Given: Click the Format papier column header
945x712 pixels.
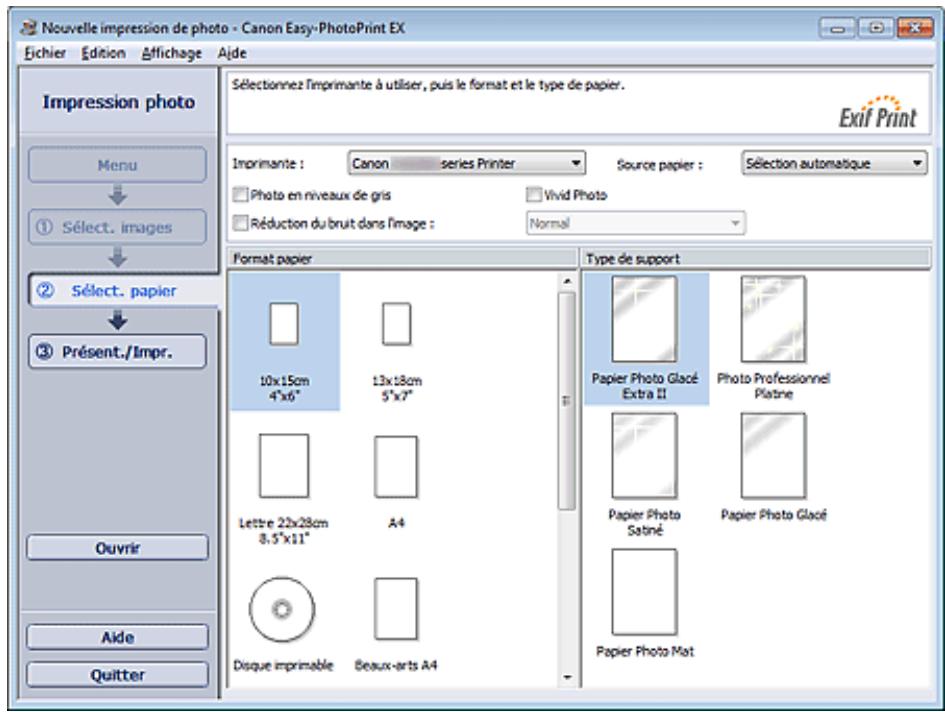Looking at the screenshot, I should [x=403, y=259].
